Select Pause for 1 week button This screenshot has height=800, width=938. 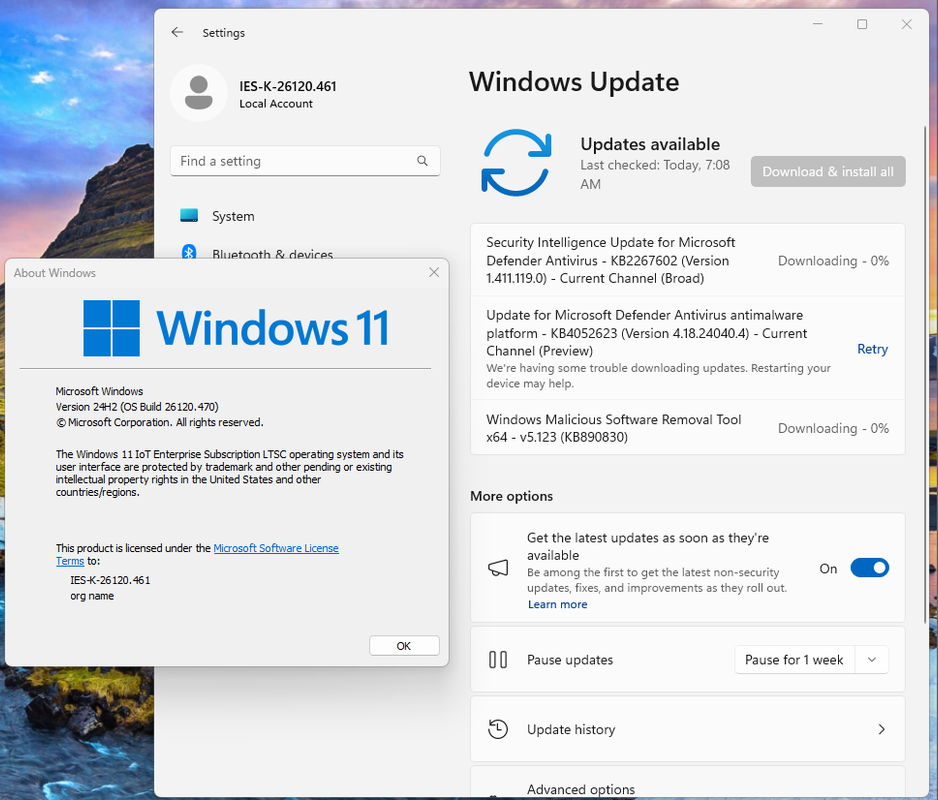(x=794, y=660)
